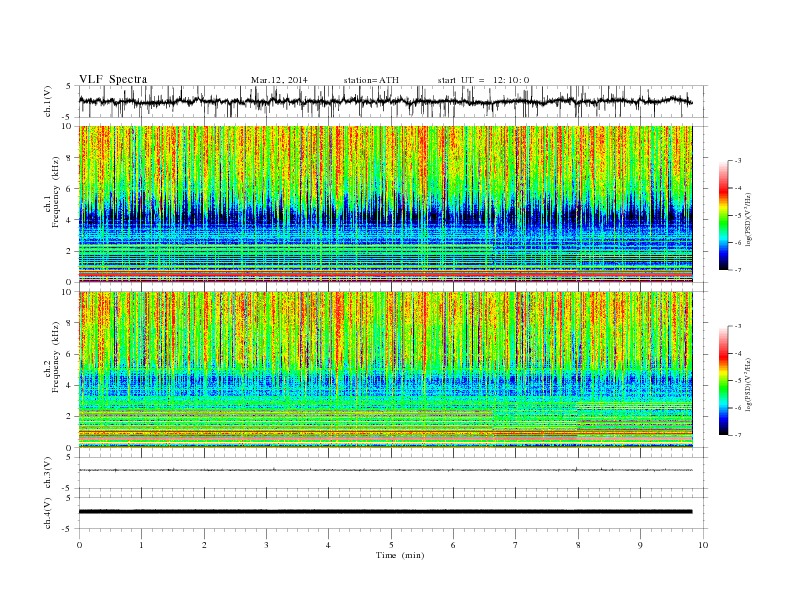This screenshot has width=792, height=612.
Task: Select the "Time (min)" axis title
Action: click(400, 555)
